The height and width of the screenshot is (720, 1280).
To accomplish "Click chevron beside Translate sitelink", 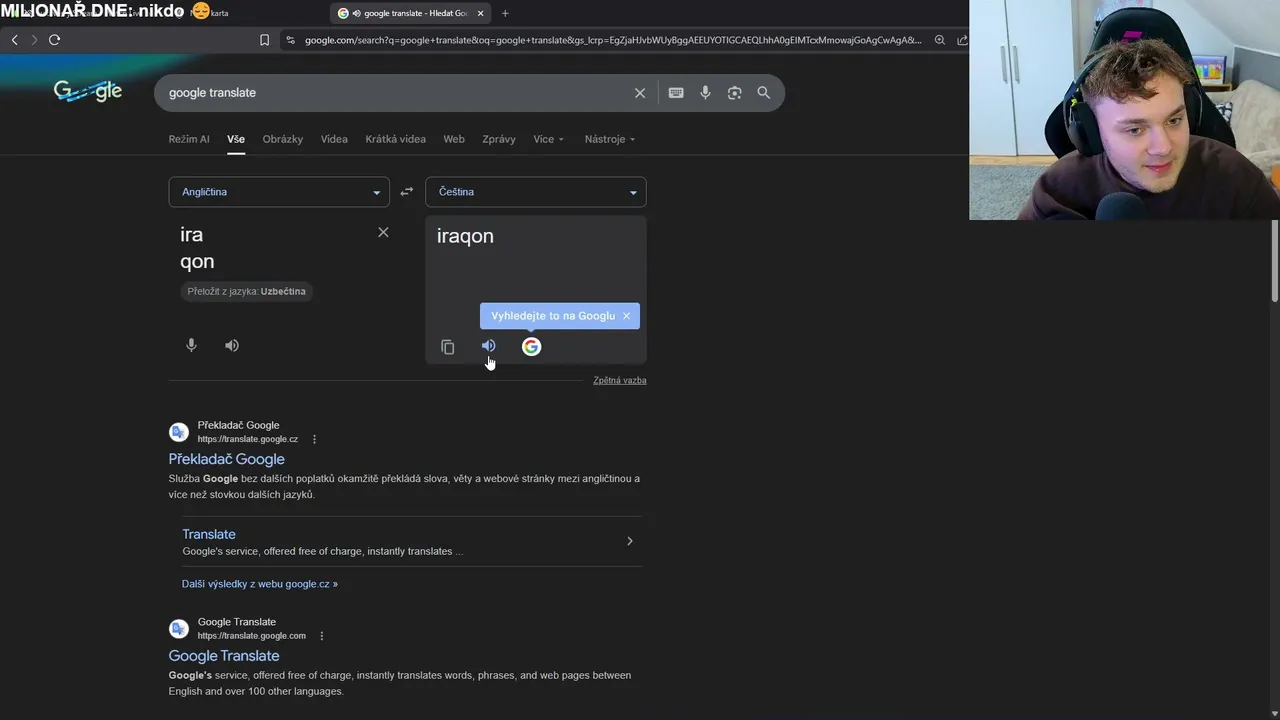I will tap(630, 541).
